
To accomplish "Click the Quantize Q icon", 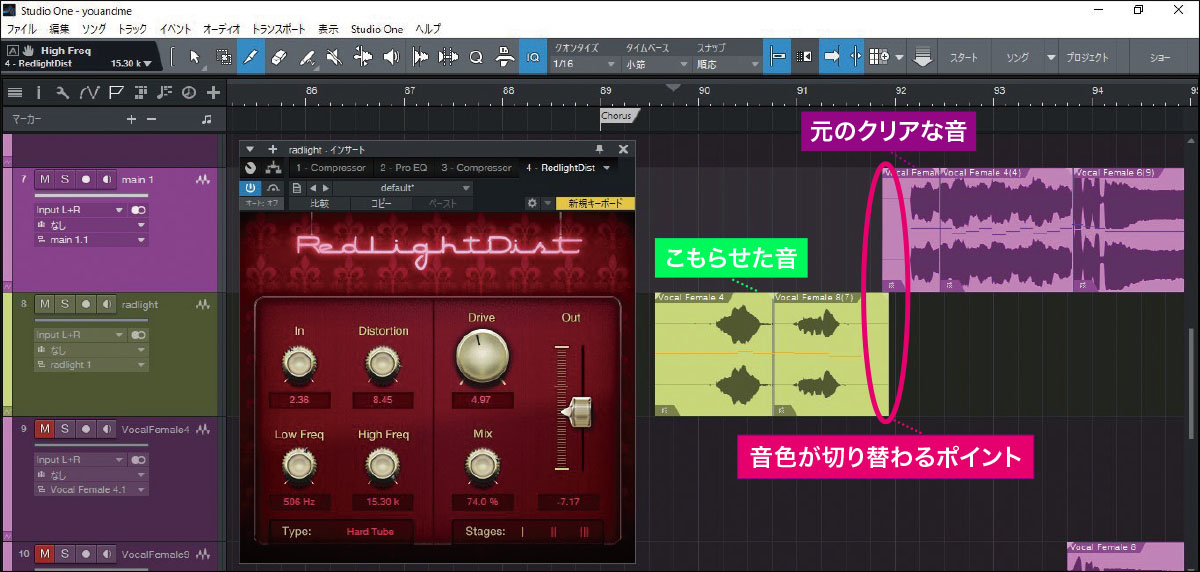I will coord(476,57).
